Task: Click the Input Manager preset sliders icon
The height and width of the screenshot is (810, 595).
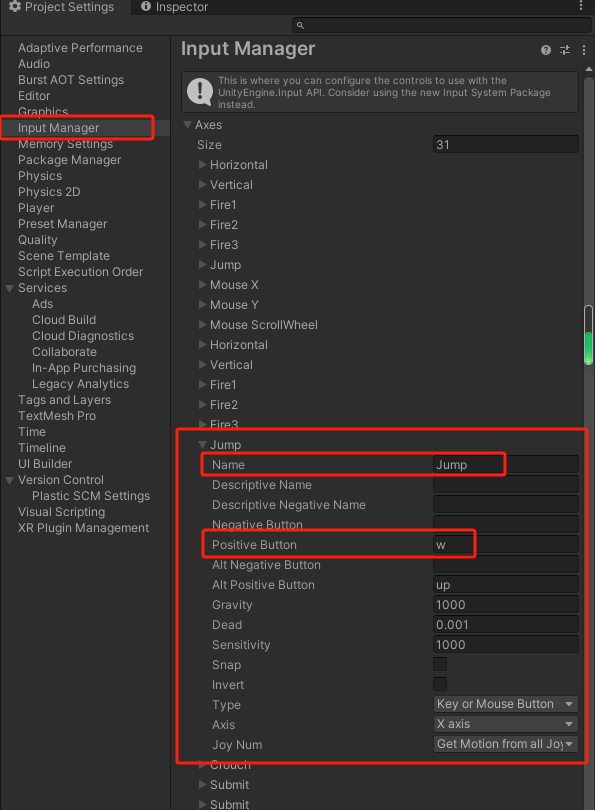Action: [565, 50]
